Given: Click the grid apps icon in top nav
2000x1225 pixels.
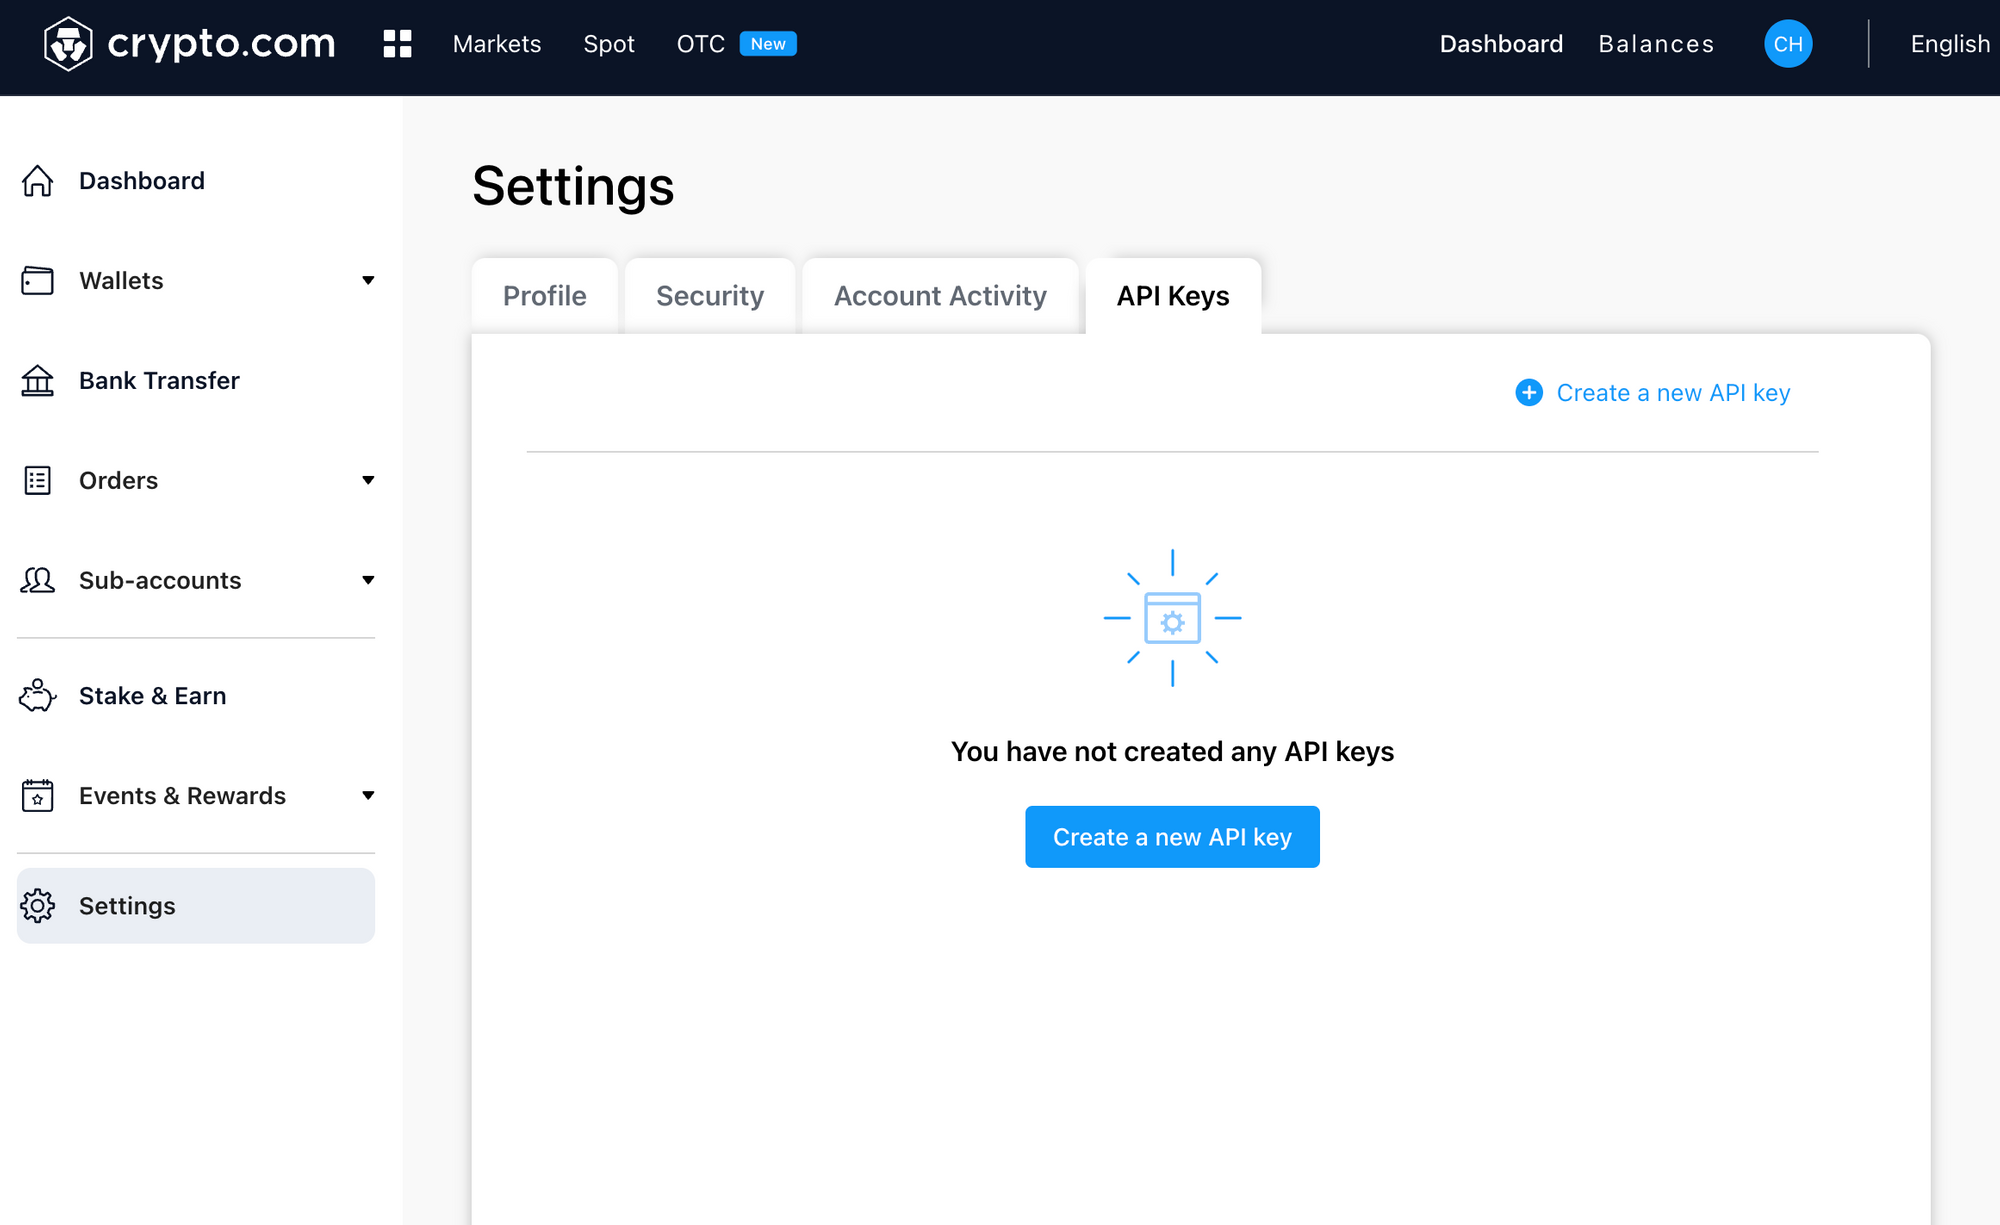Looking at the screenshot, I should (397, 43).
